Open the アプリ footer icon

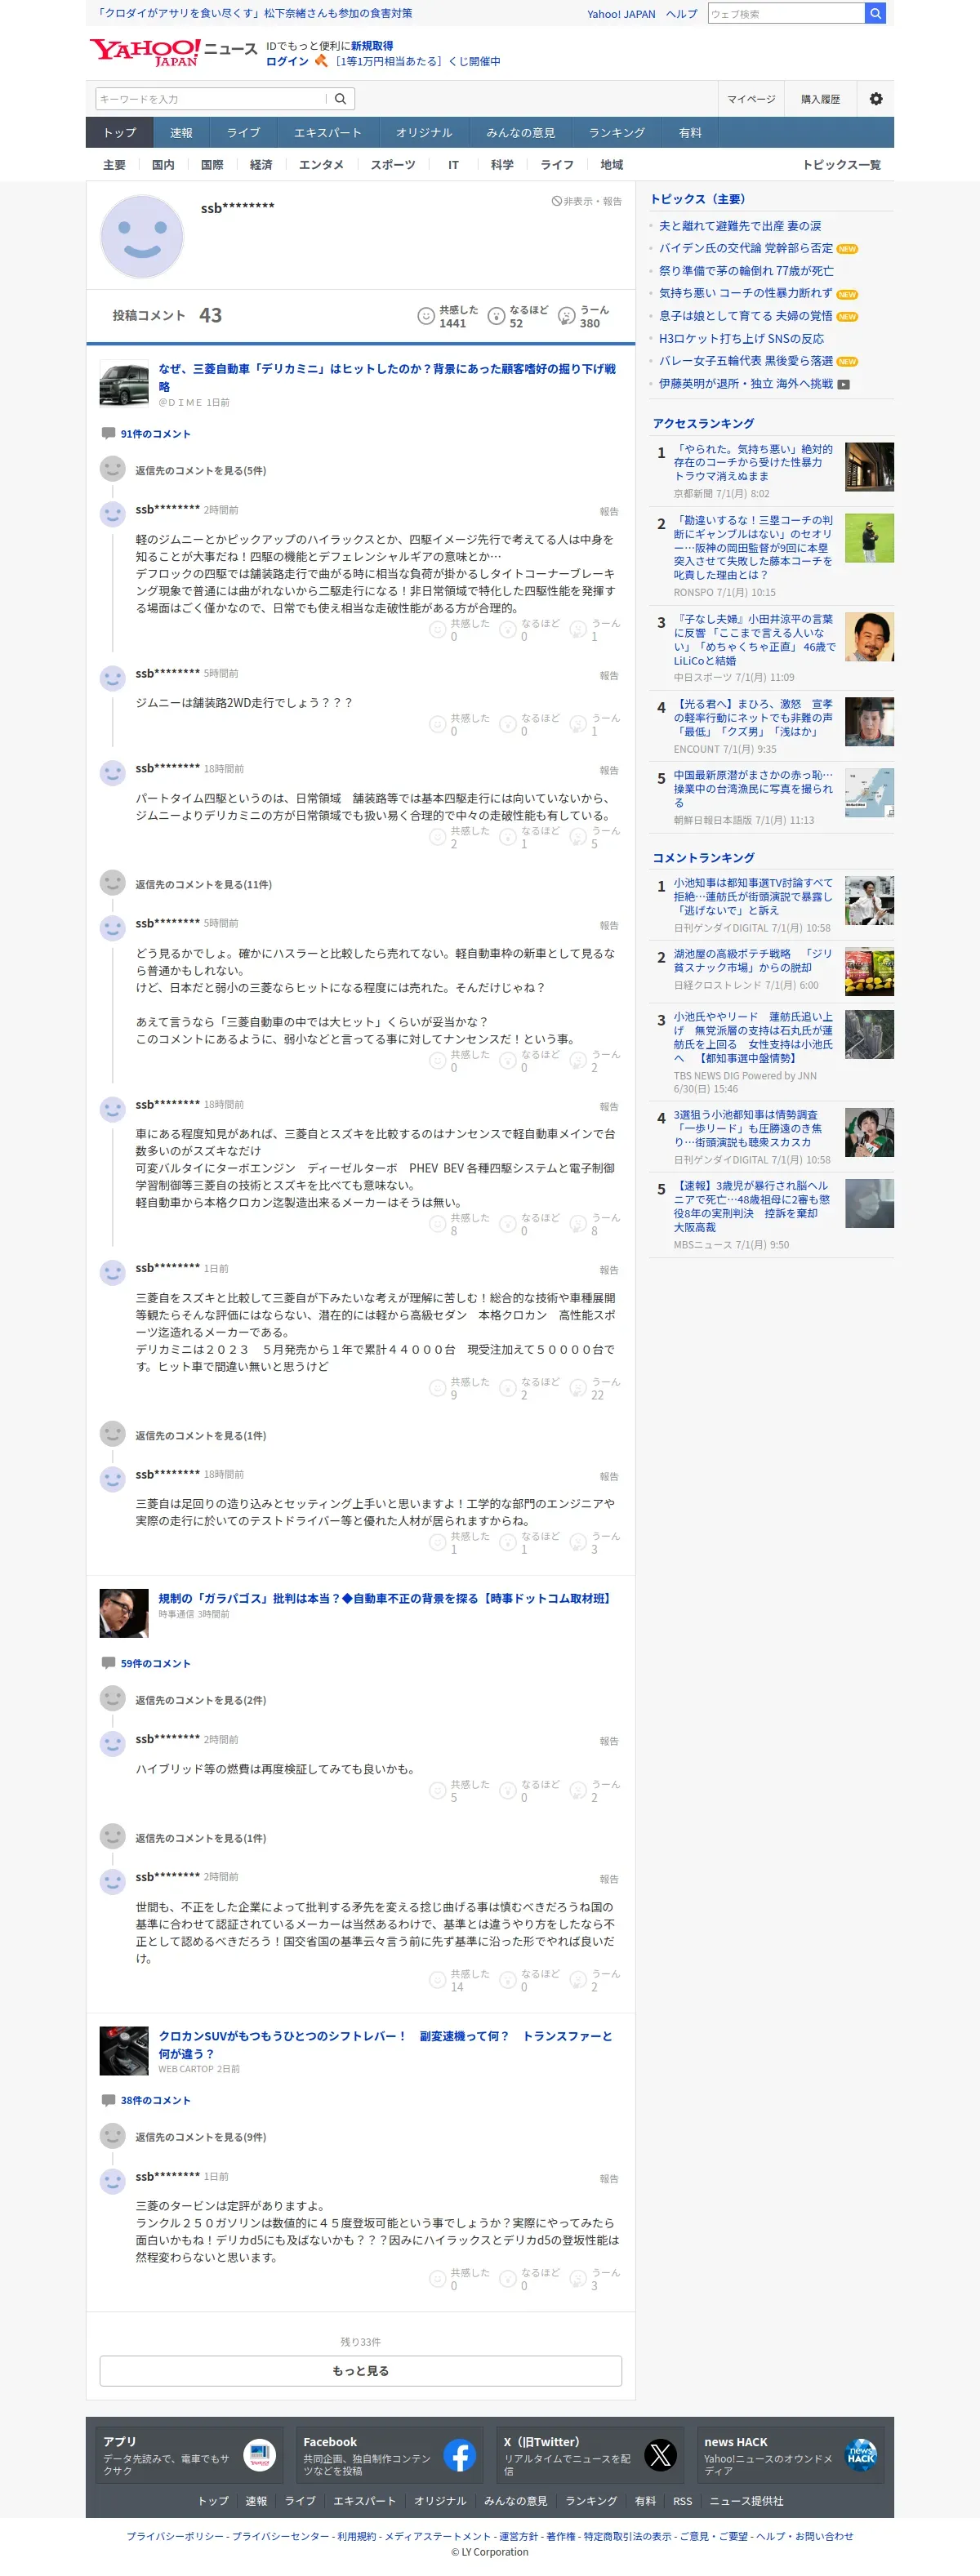tap(260, 2455)
